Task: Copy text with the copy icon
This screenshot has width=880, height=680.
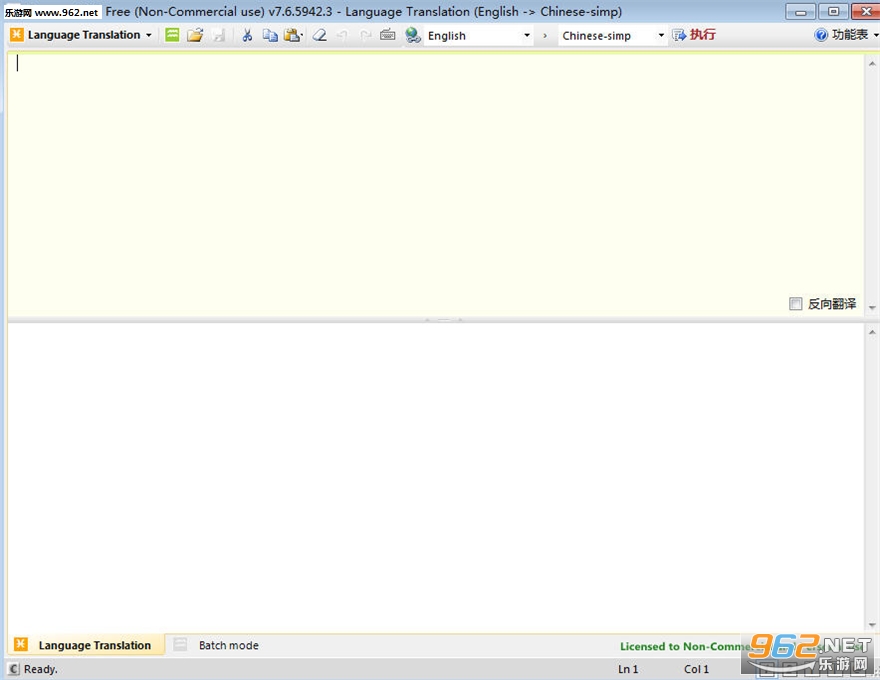Action: tap(270, 35)
